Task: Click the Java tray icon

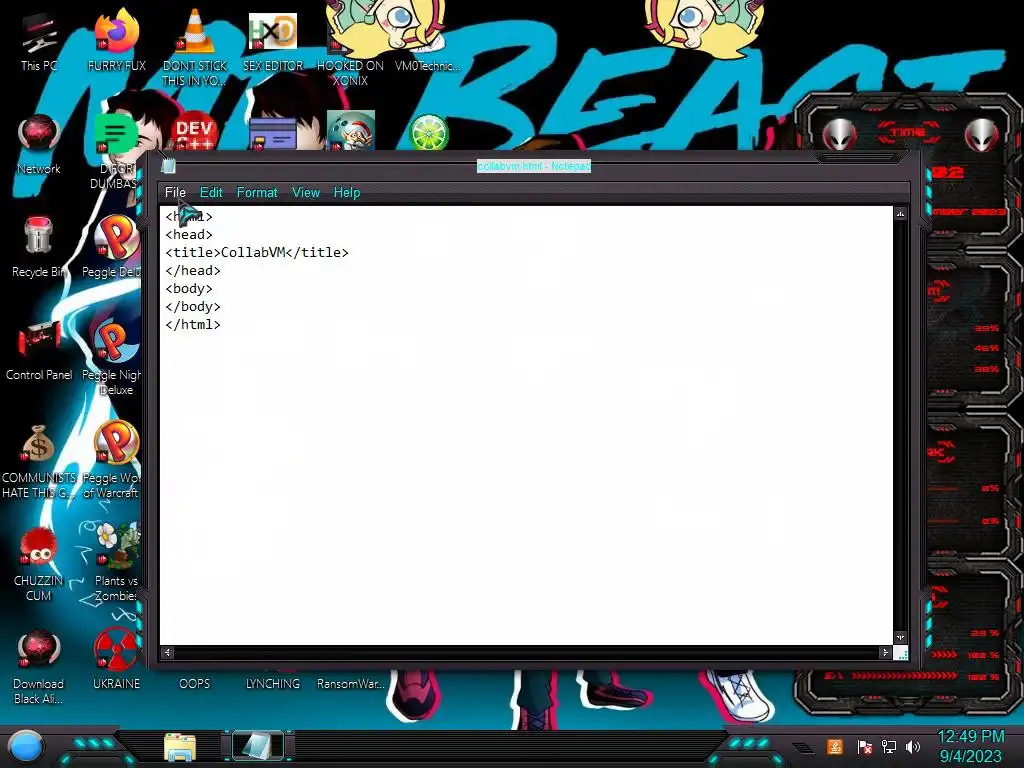Action: pos(835,746)
